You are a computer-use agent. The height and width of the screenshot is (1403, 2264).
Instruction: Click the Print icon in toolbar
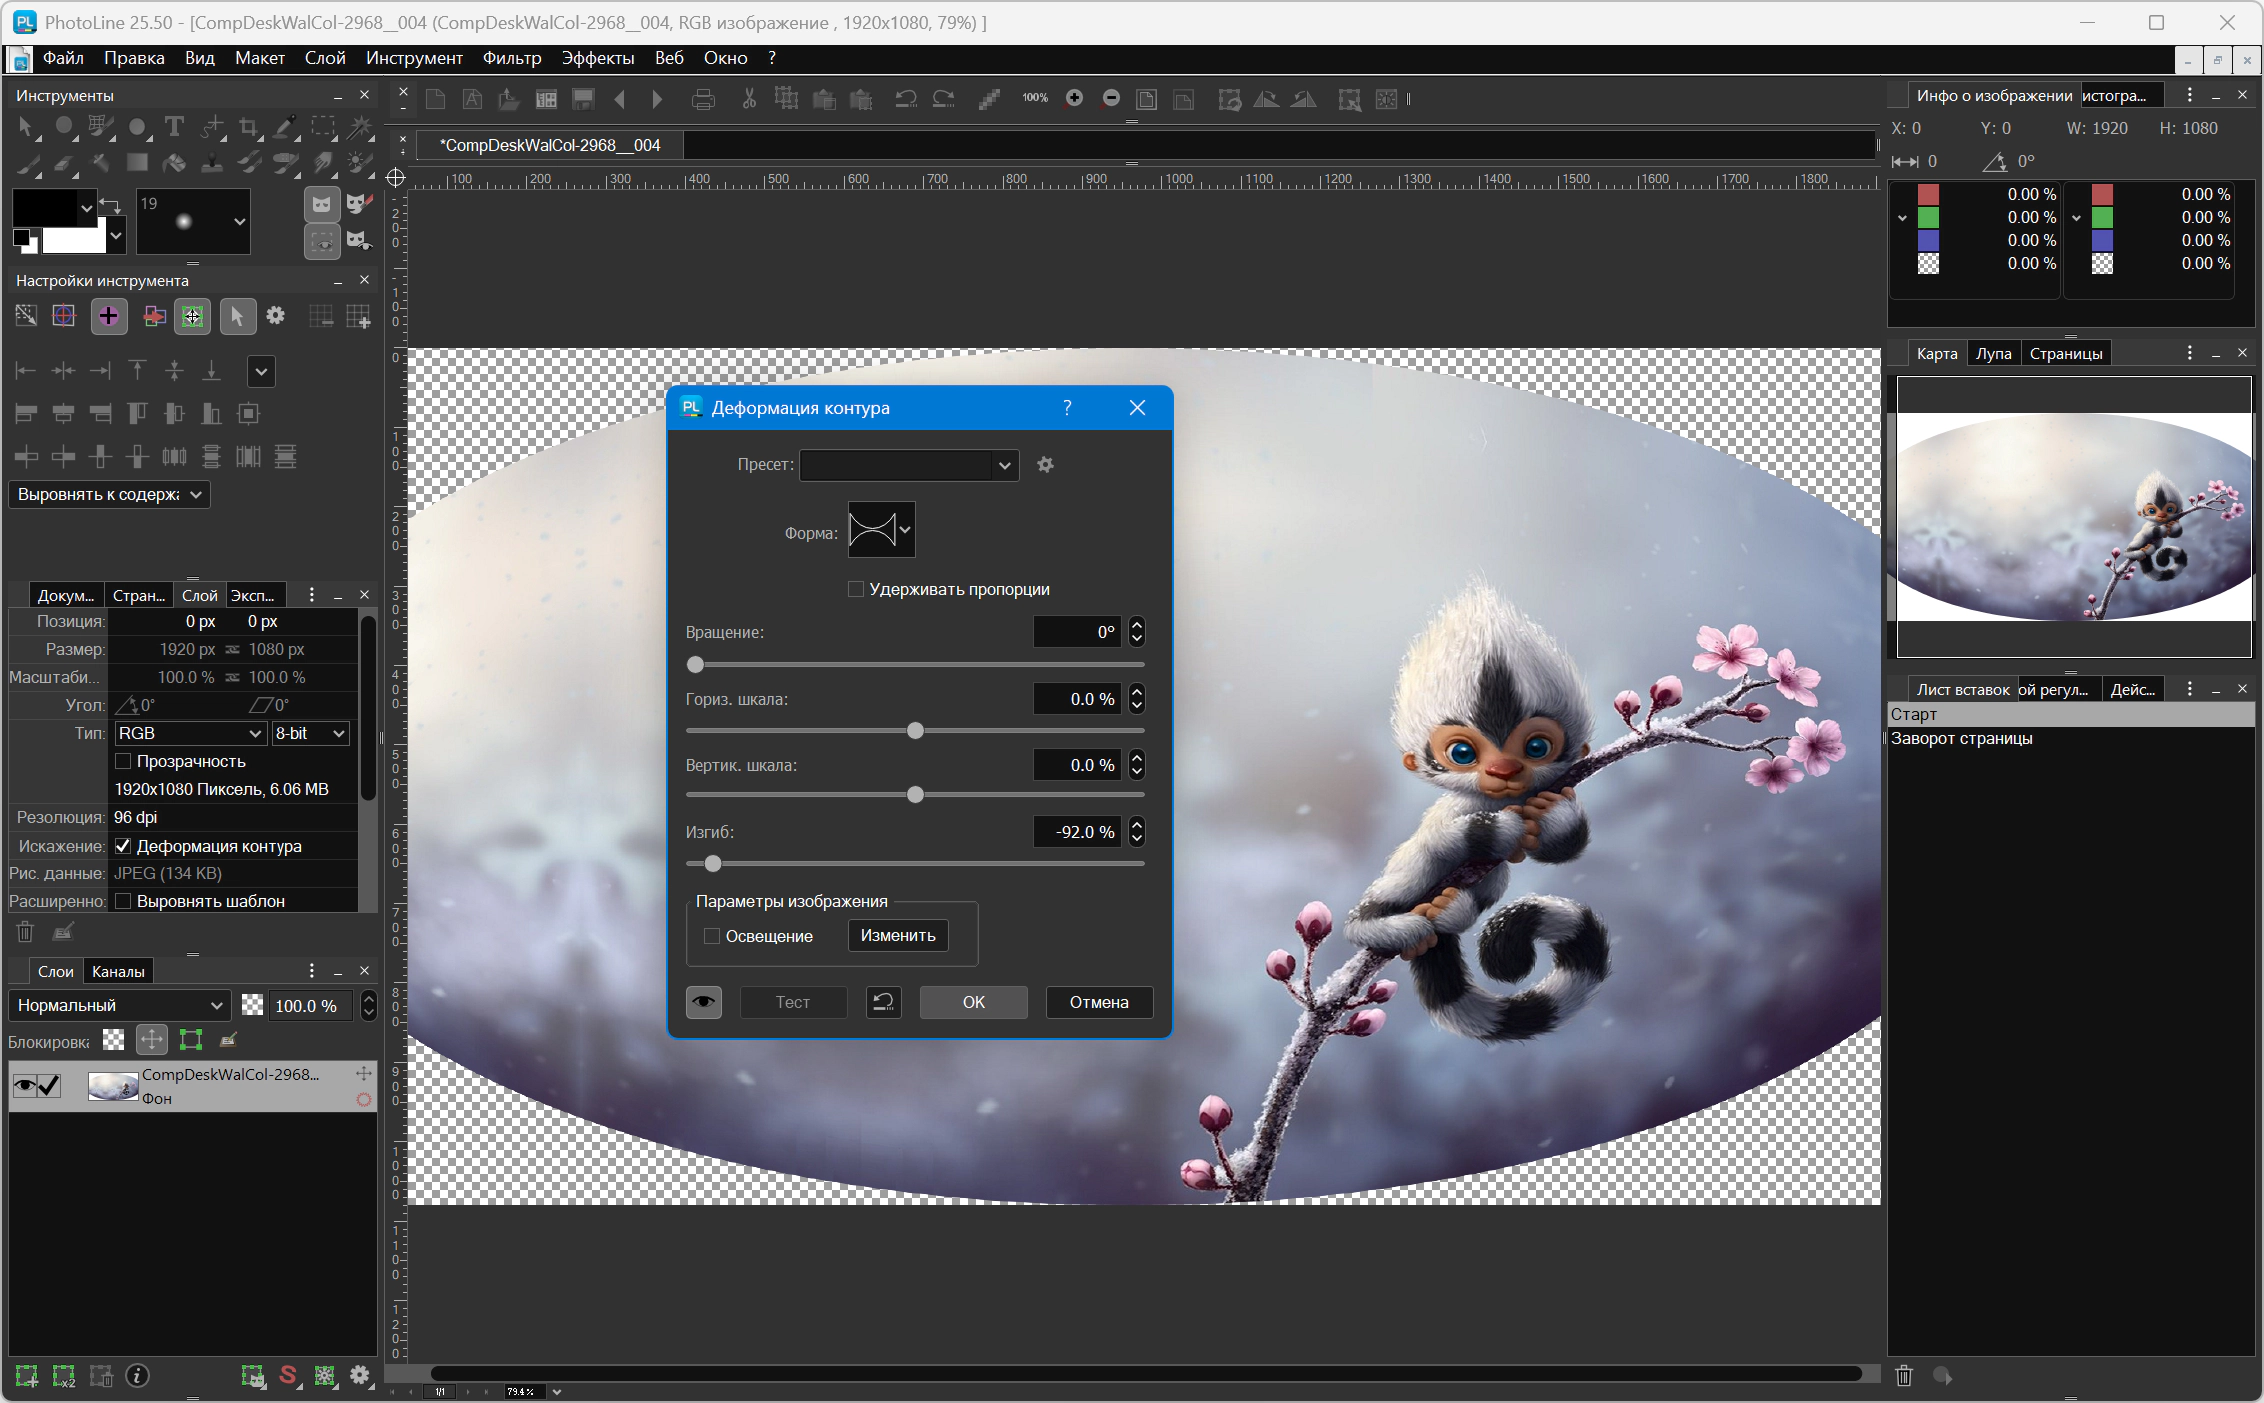pos(703,99)
